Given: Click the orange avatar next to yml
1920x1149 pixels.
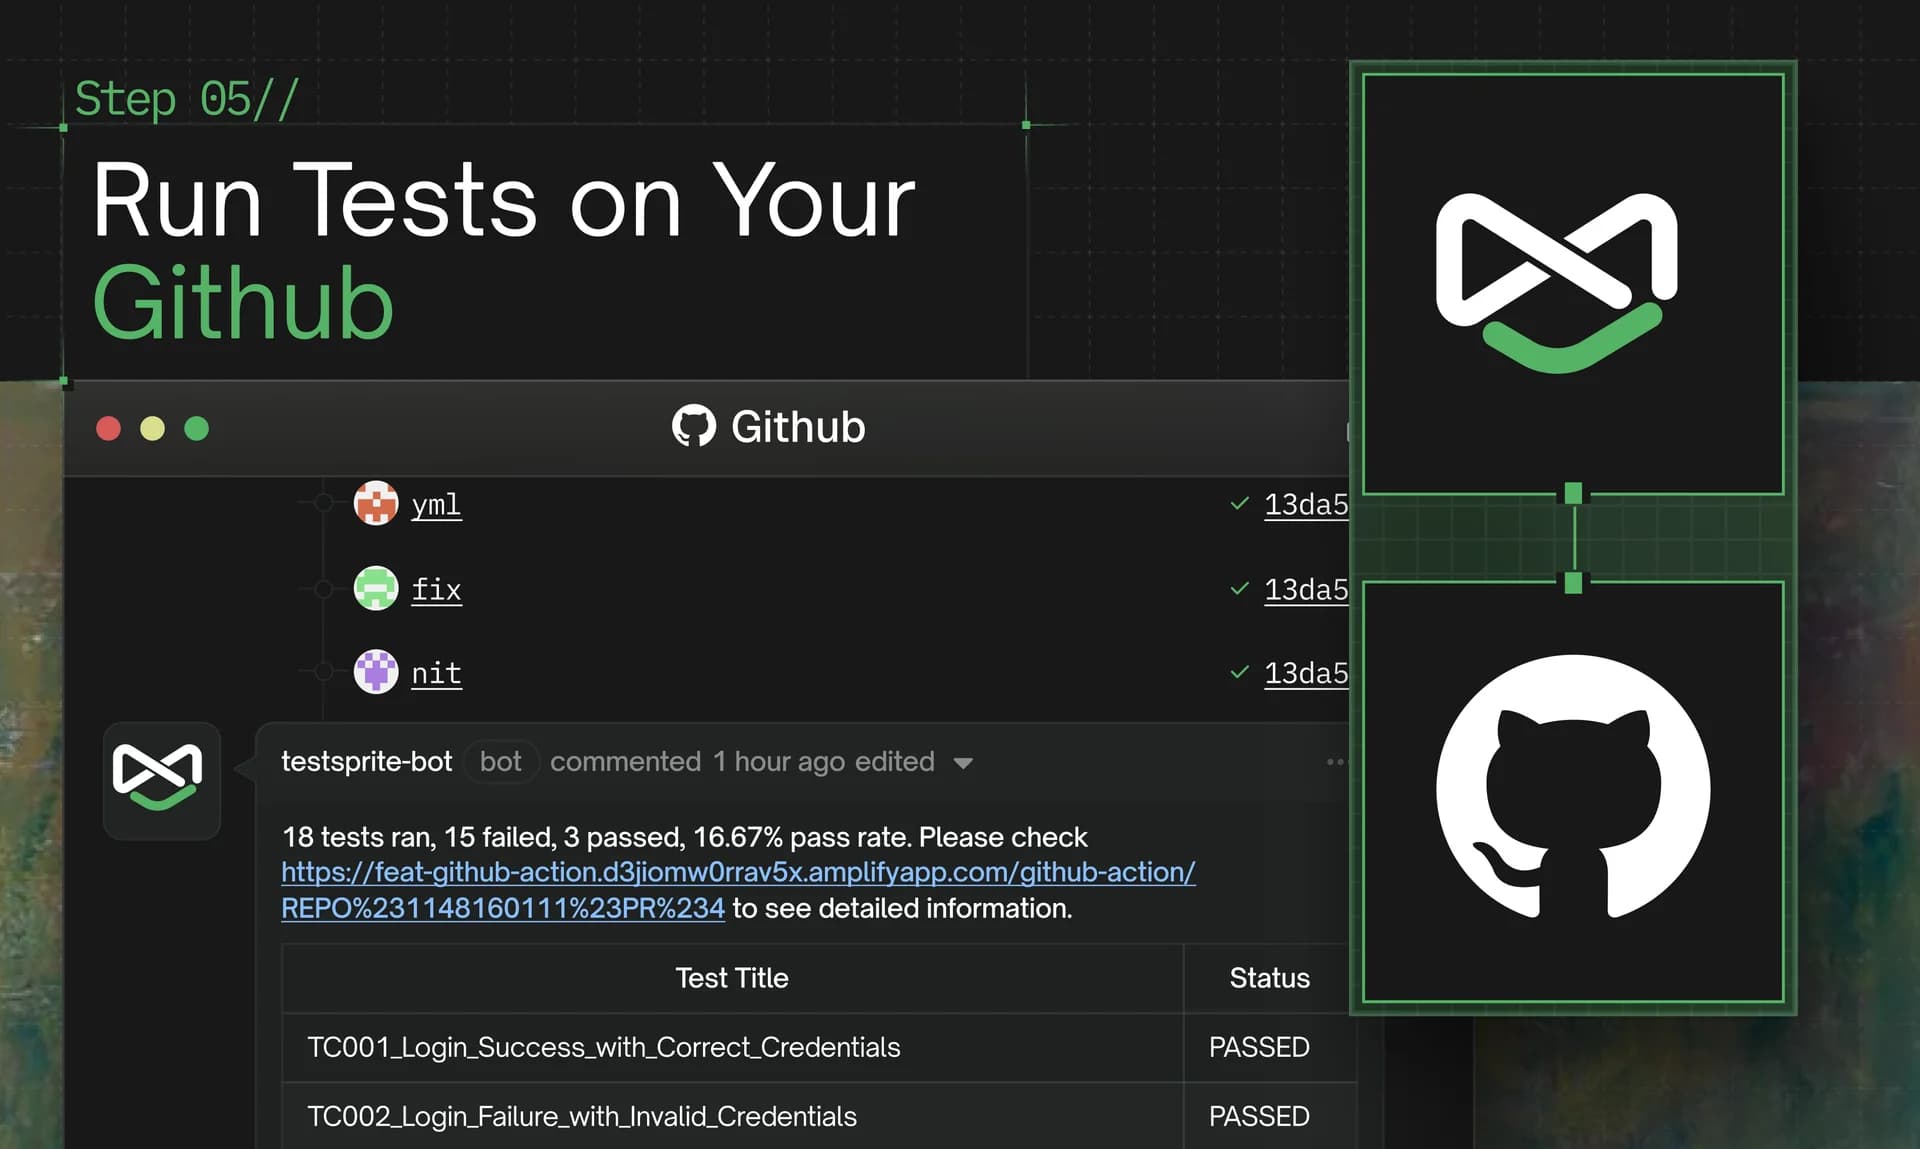Looking at the screenshot, I should click(376, 503).
